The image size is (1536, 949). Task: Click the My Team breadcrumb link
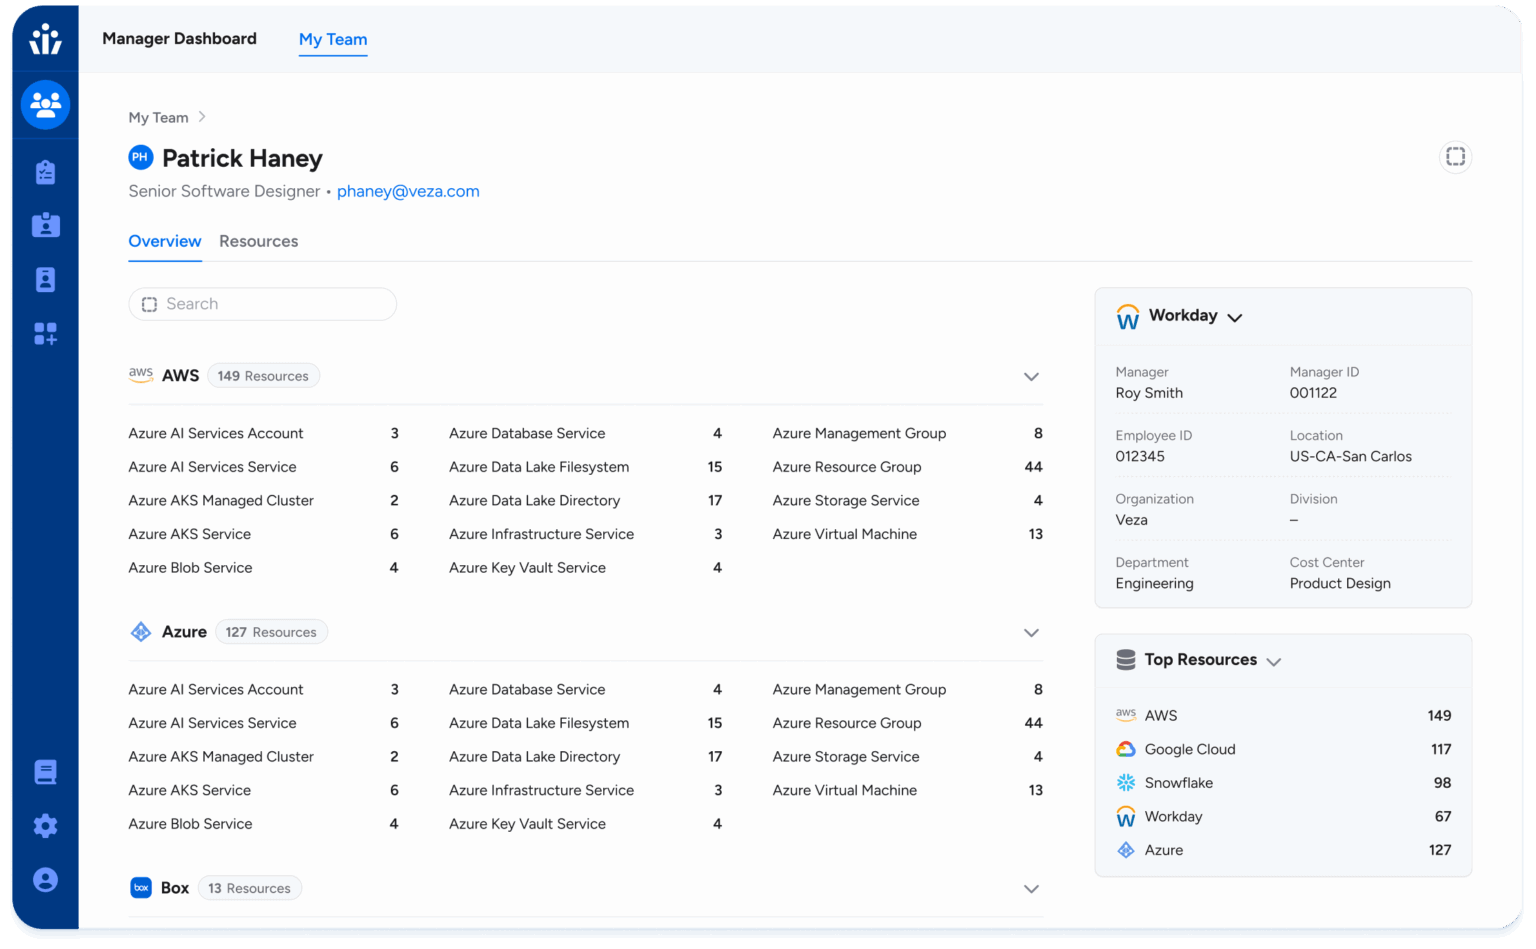click(x=158, y=117)
